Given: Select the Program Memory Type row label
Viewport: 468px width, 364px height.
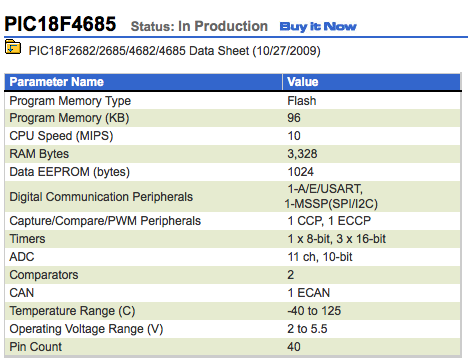Looking at the screenshot, I should pos(70,101).
